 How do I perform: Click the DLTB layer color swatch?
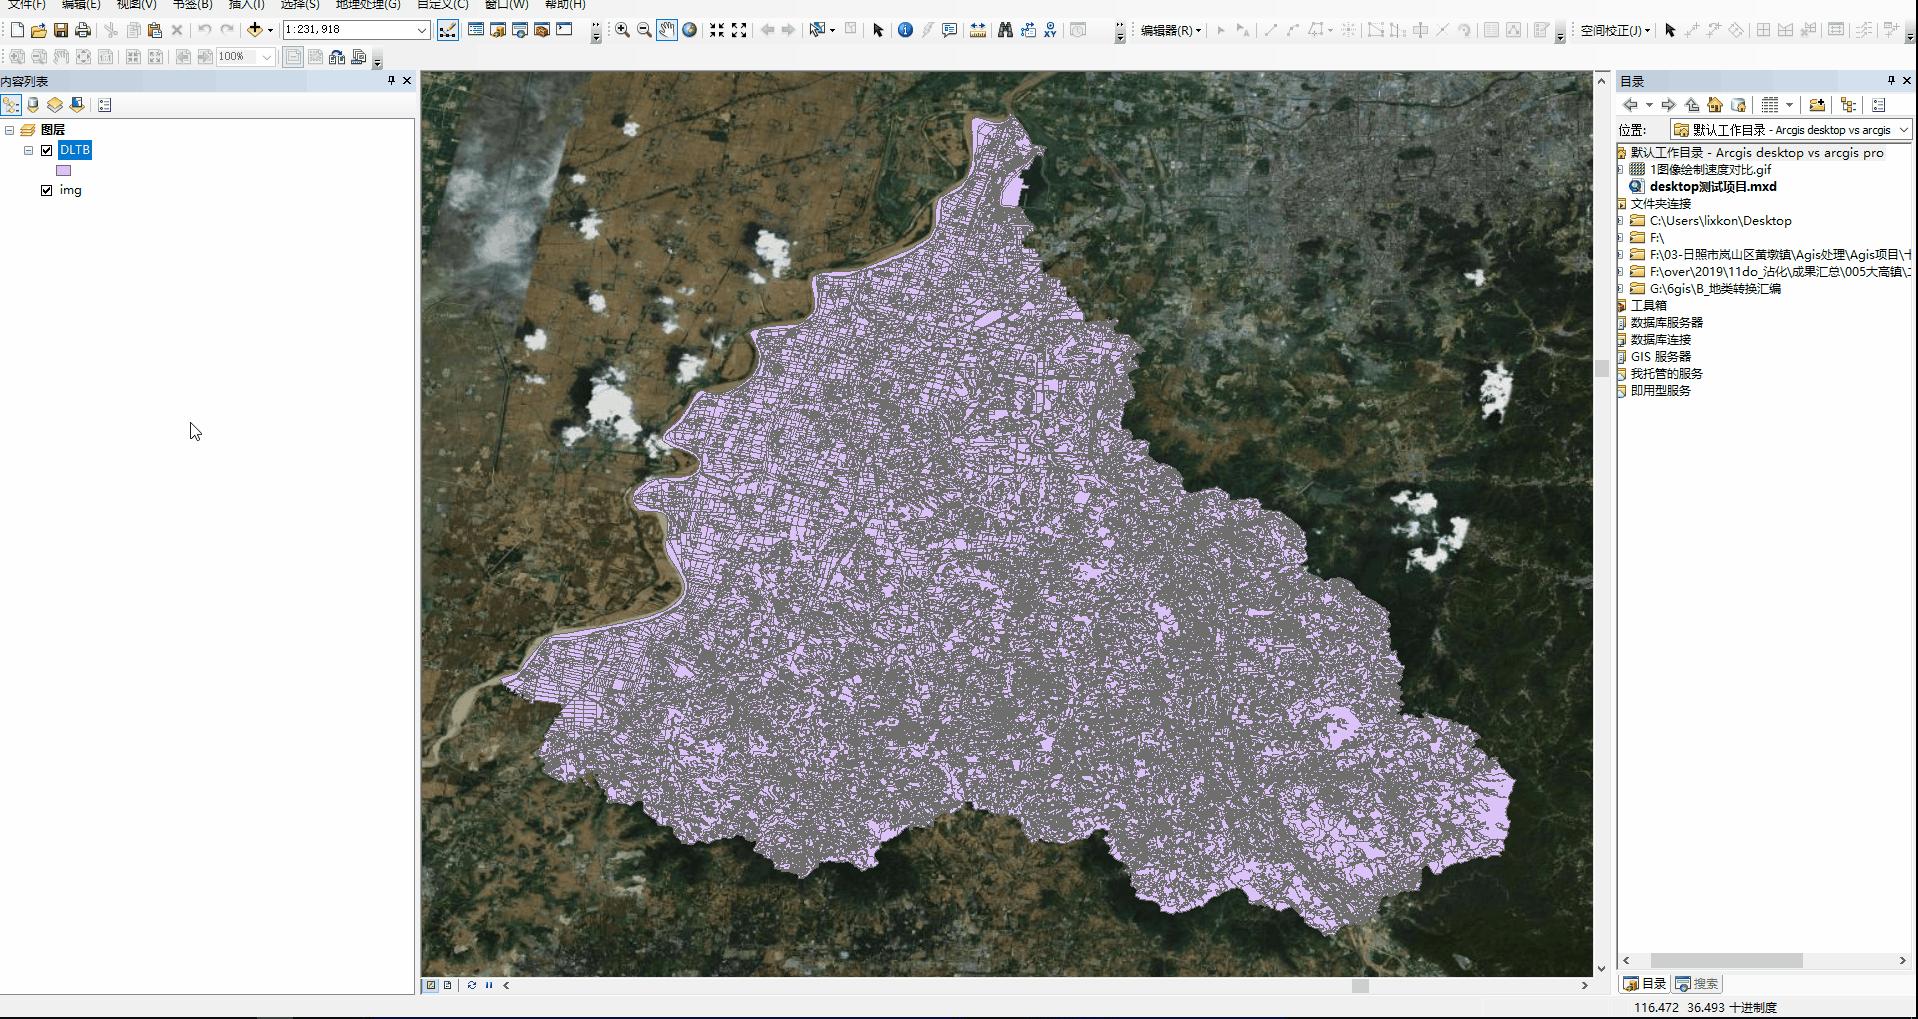(x=63, y=170)
